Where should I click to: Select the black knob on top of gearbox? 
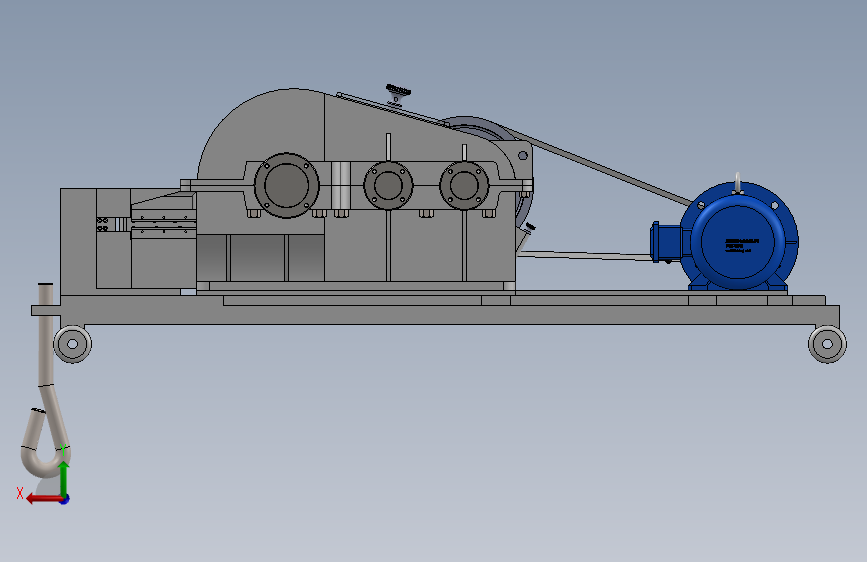point(398,90)
